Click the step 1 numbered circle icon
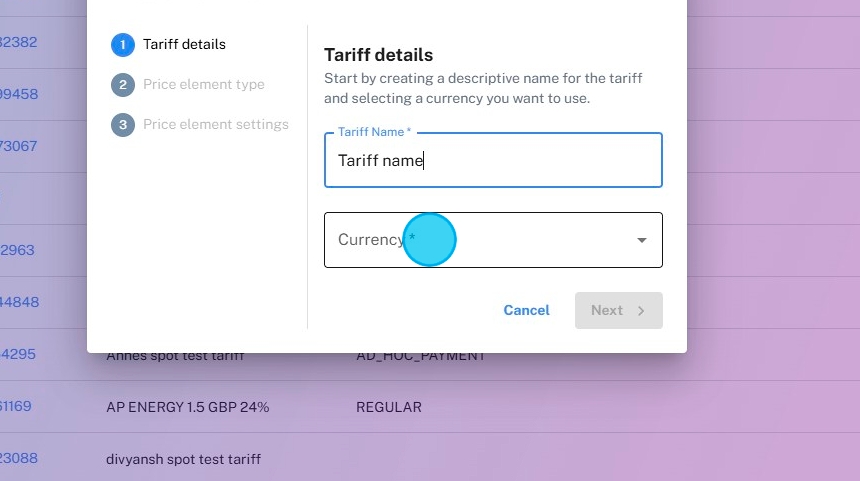 point(123,45)
